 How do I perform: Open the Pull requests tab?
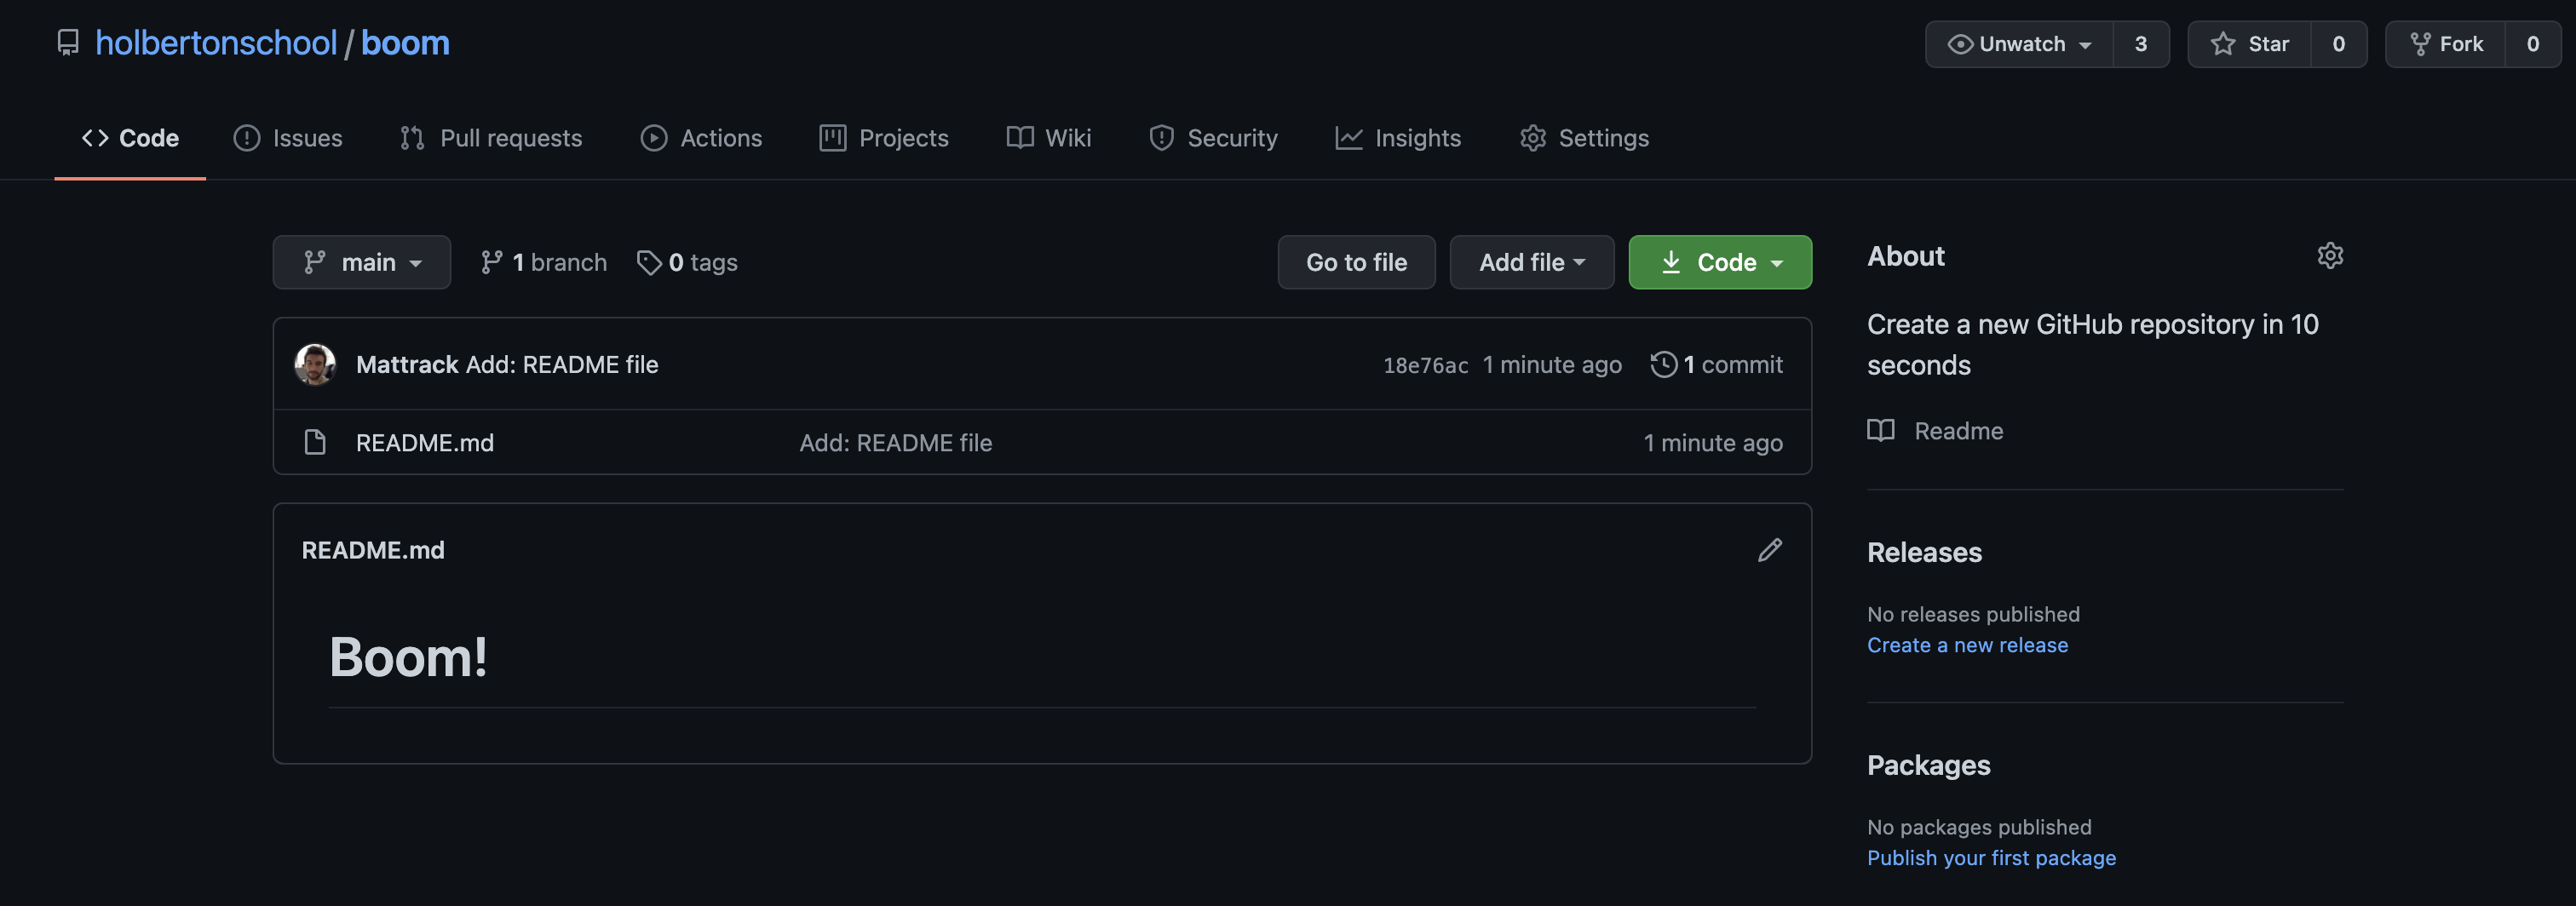coord(491,138)
